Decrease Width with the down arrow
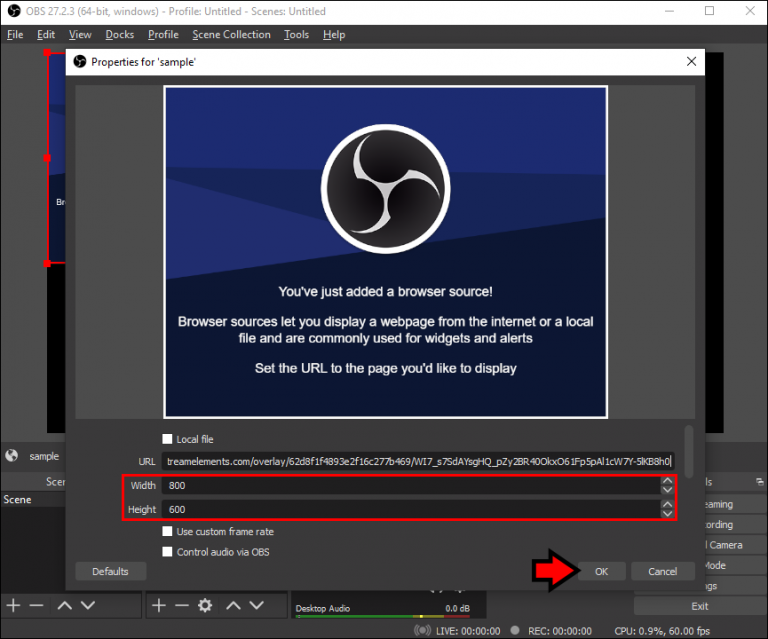 tap(667, 490)
